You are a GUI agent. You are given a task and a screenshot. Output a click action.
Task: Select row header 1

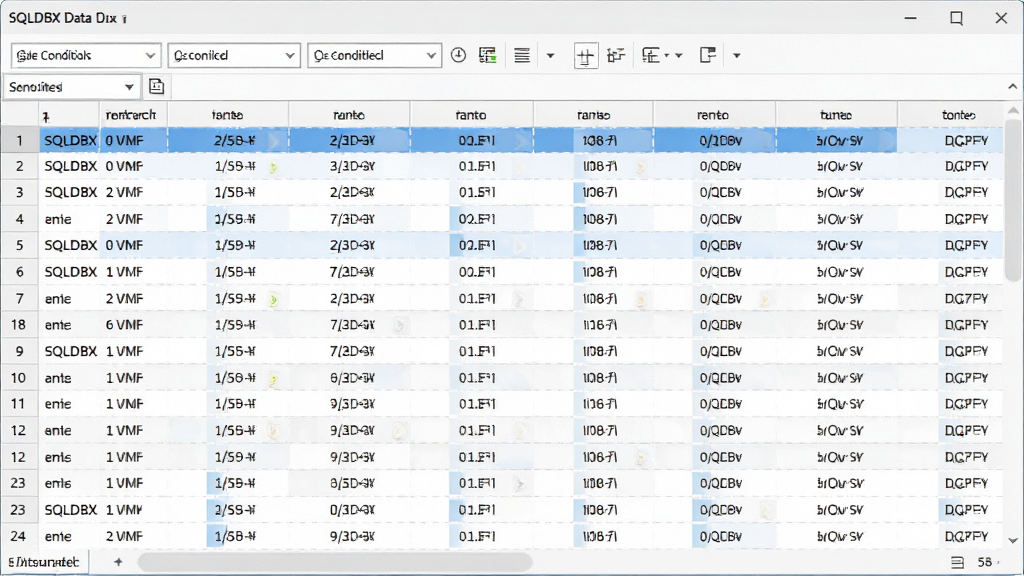pos(20,140)
